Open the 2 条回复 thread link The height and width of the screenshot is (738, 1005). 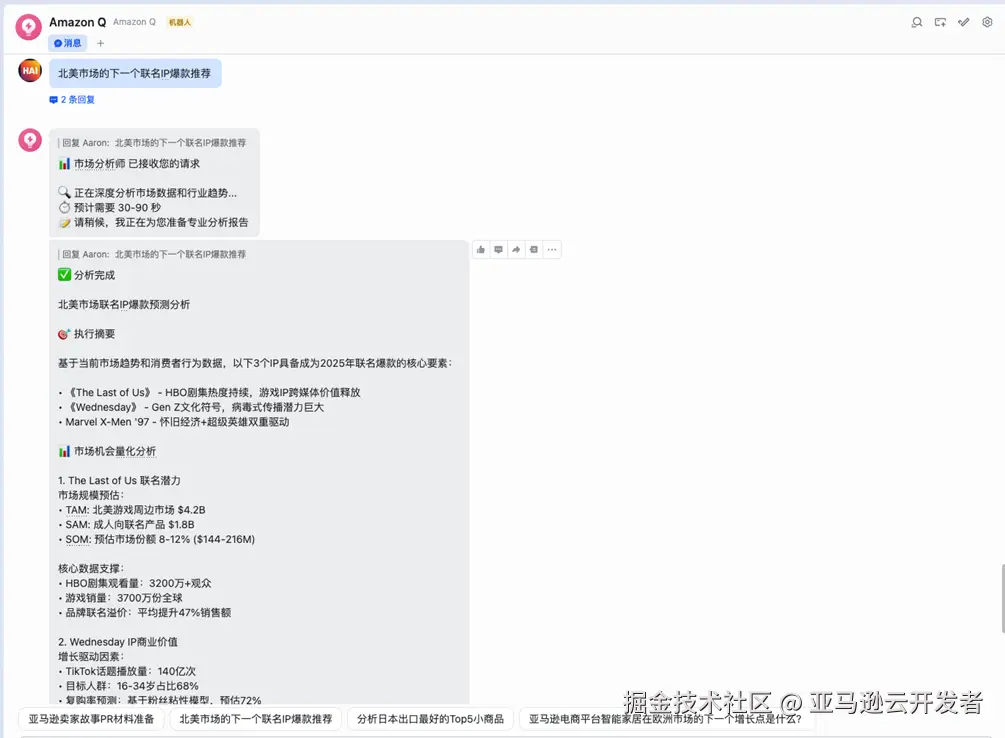(72, 99)
